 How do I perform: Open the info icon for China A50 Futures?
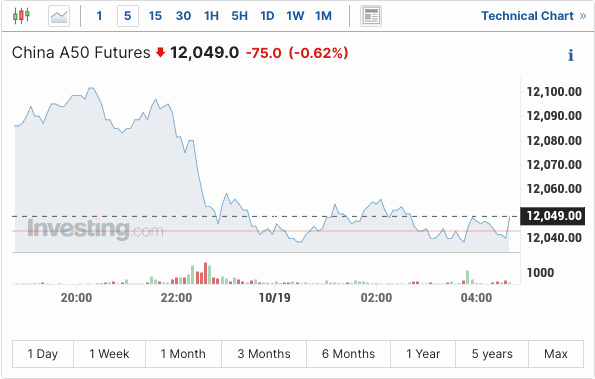click(x=571, y=55)
